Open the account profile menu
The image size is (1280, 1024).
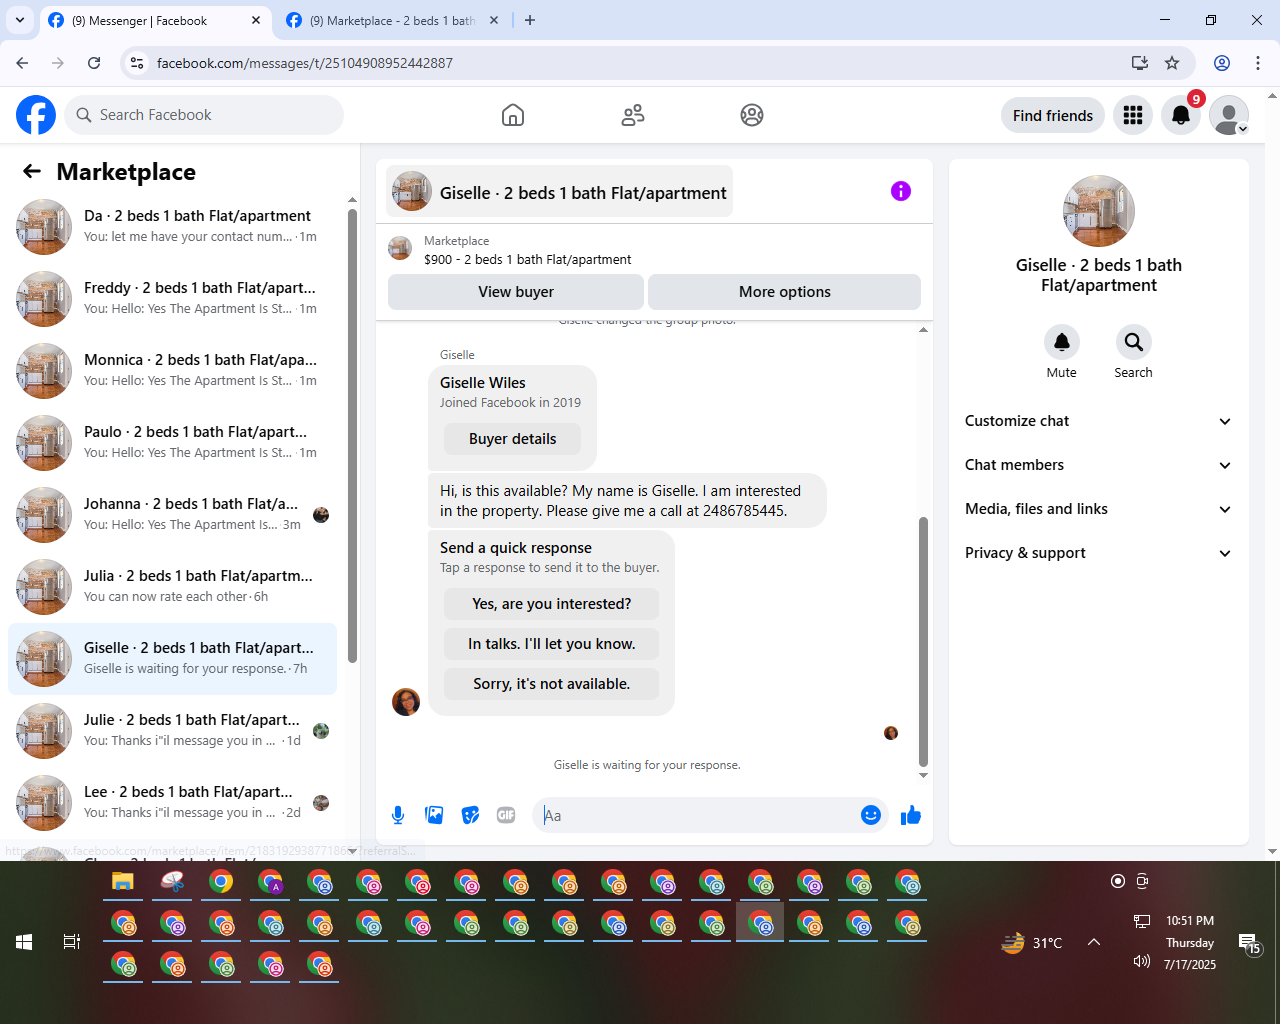pyautogui.click(x=1229, y=115)
